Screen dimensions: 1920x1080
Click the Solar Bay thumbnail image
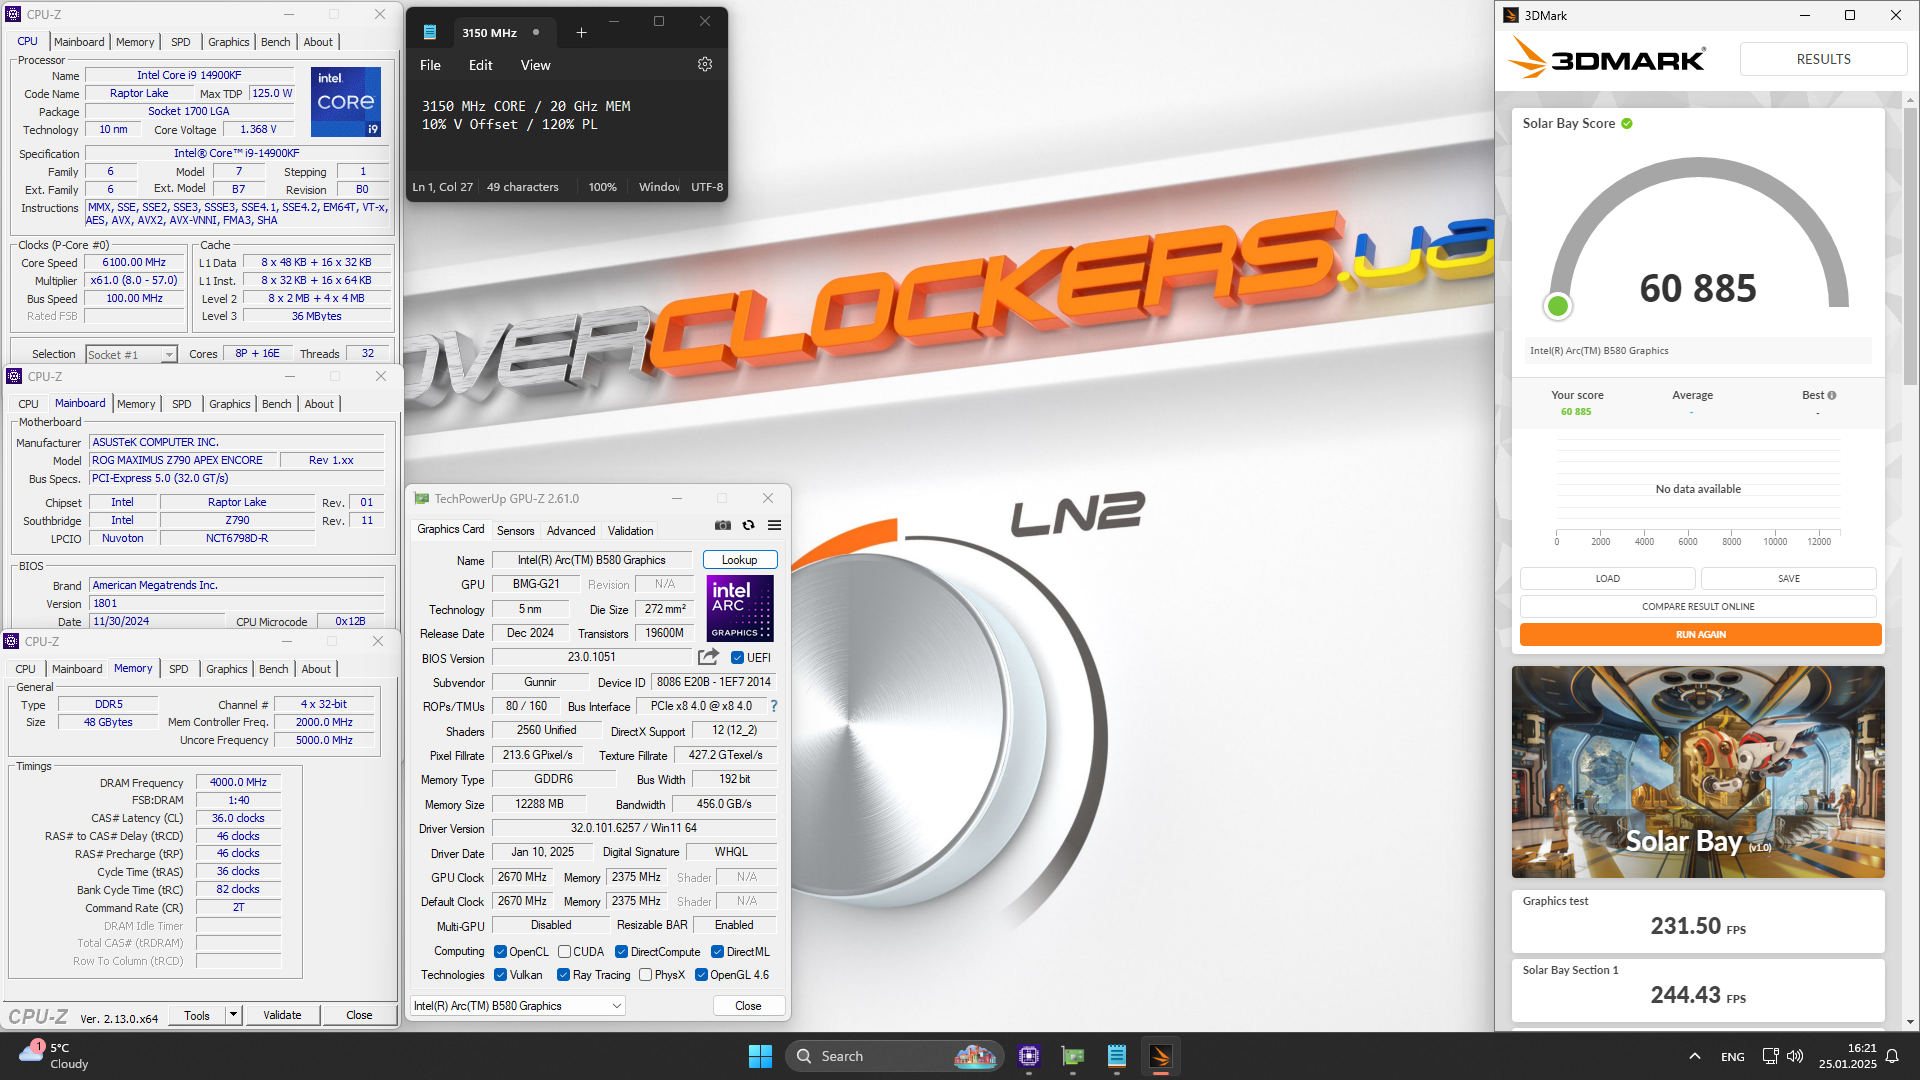pyautogui.click(x=1698, y=771)
